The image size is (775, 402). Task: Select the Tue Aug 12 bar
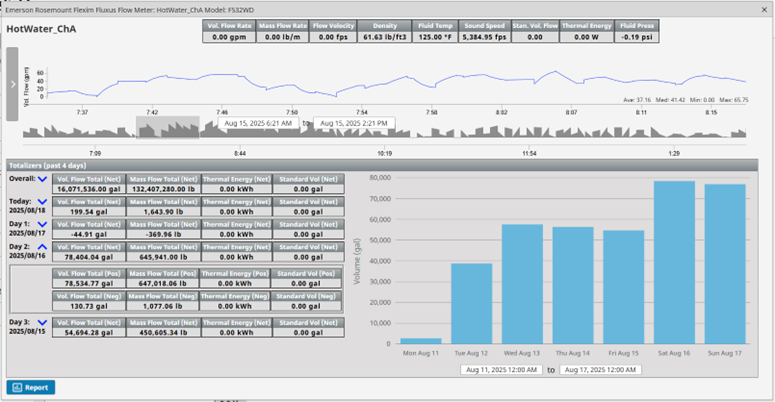472,305
